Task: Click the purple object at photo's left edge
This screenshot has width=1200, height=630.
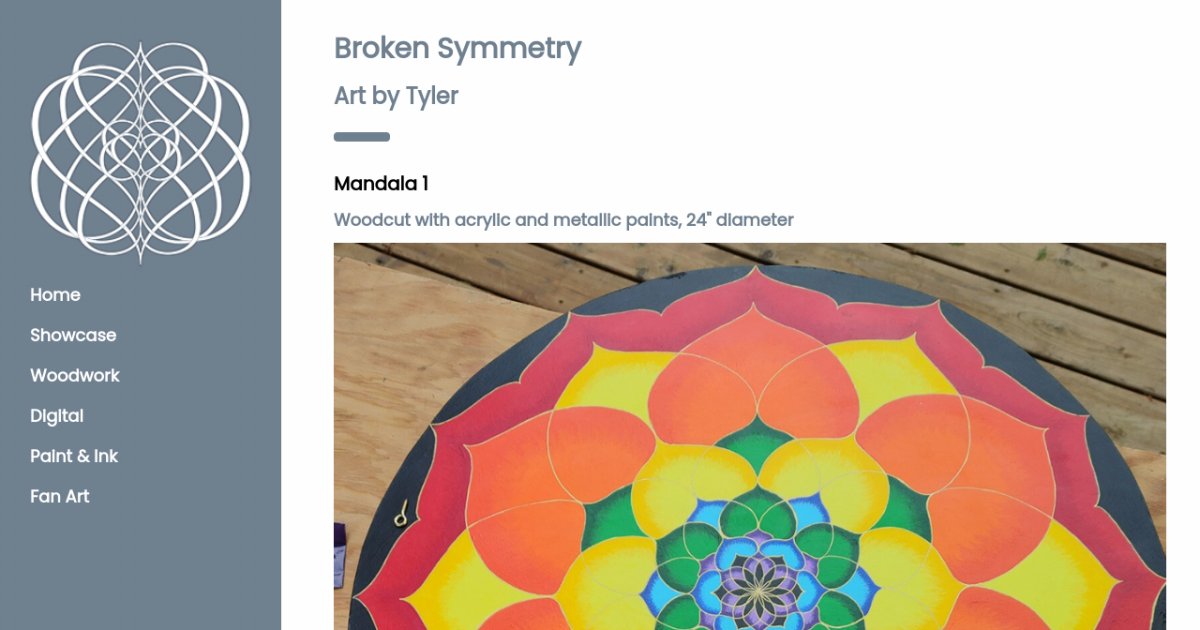Action: pyautogui.click(x=340, y=555)
